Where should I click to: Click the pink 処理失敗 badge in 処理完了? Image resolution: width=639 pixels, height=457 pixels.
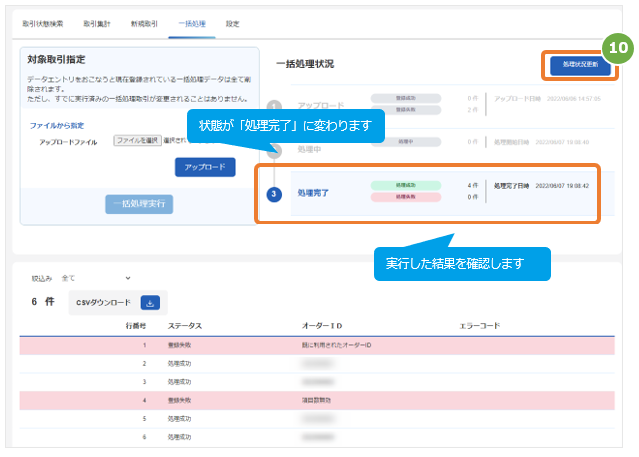coord(405,197)
